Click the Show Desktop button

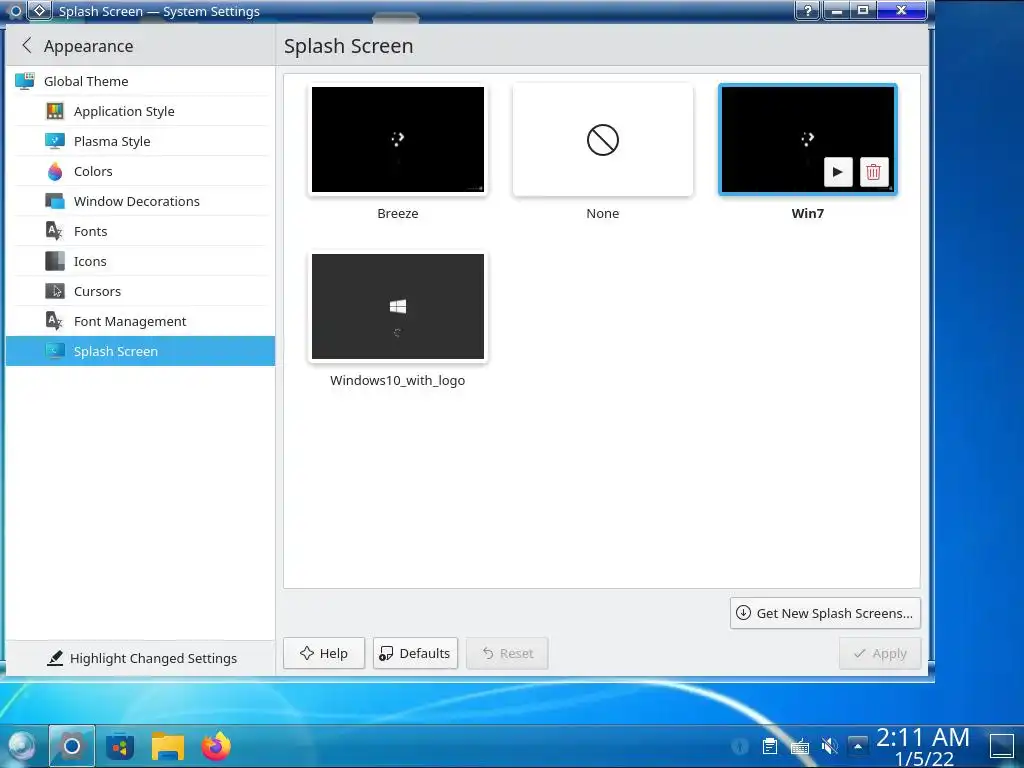[1002, 746]
